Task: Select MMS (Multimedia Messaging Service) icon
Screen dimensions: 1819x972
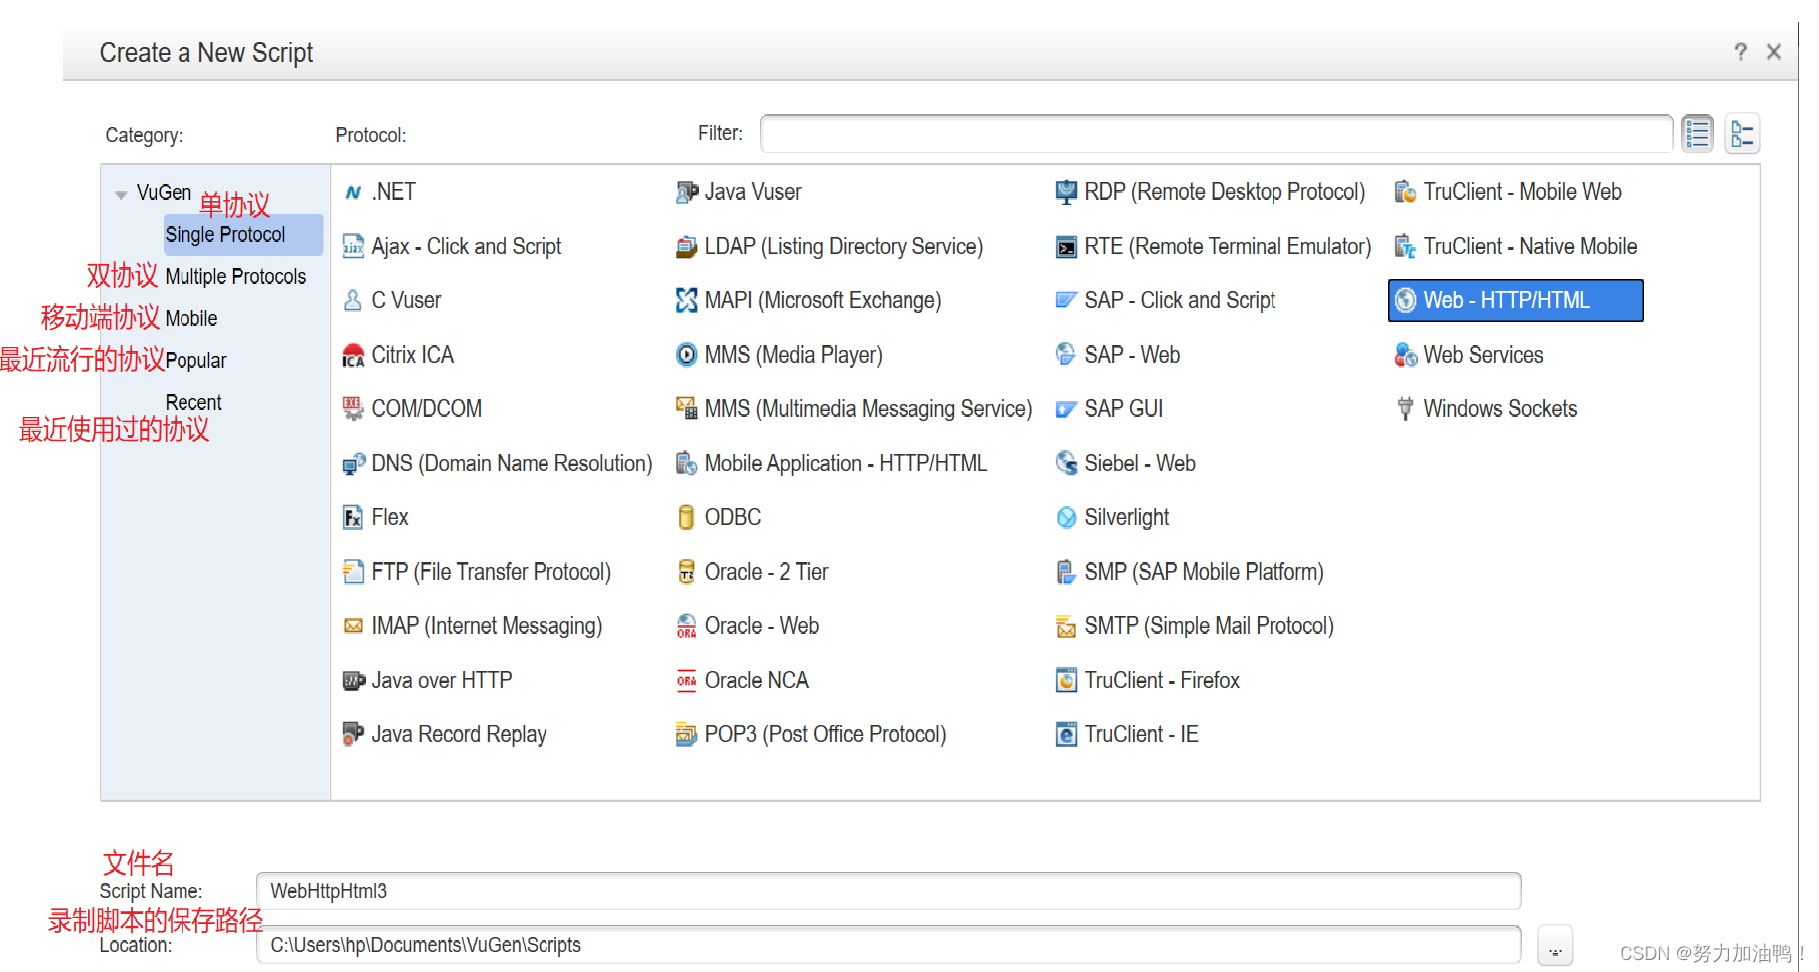Action: pyautogui.click(x=686, y=409)
